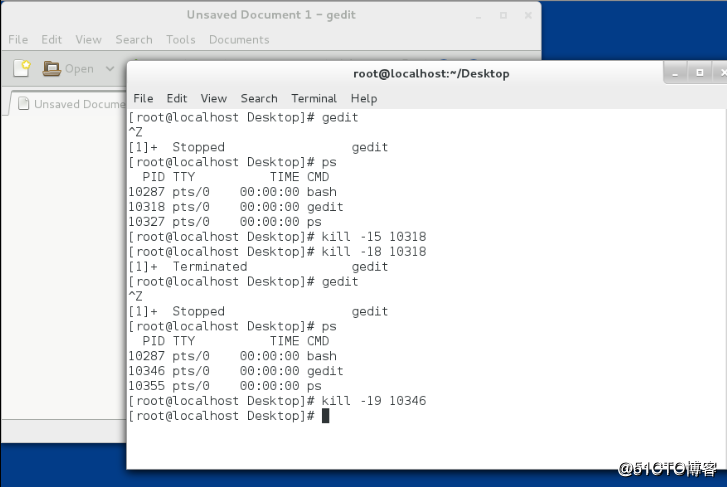Click the text 'kill -15 10318'

pos(374,237)
